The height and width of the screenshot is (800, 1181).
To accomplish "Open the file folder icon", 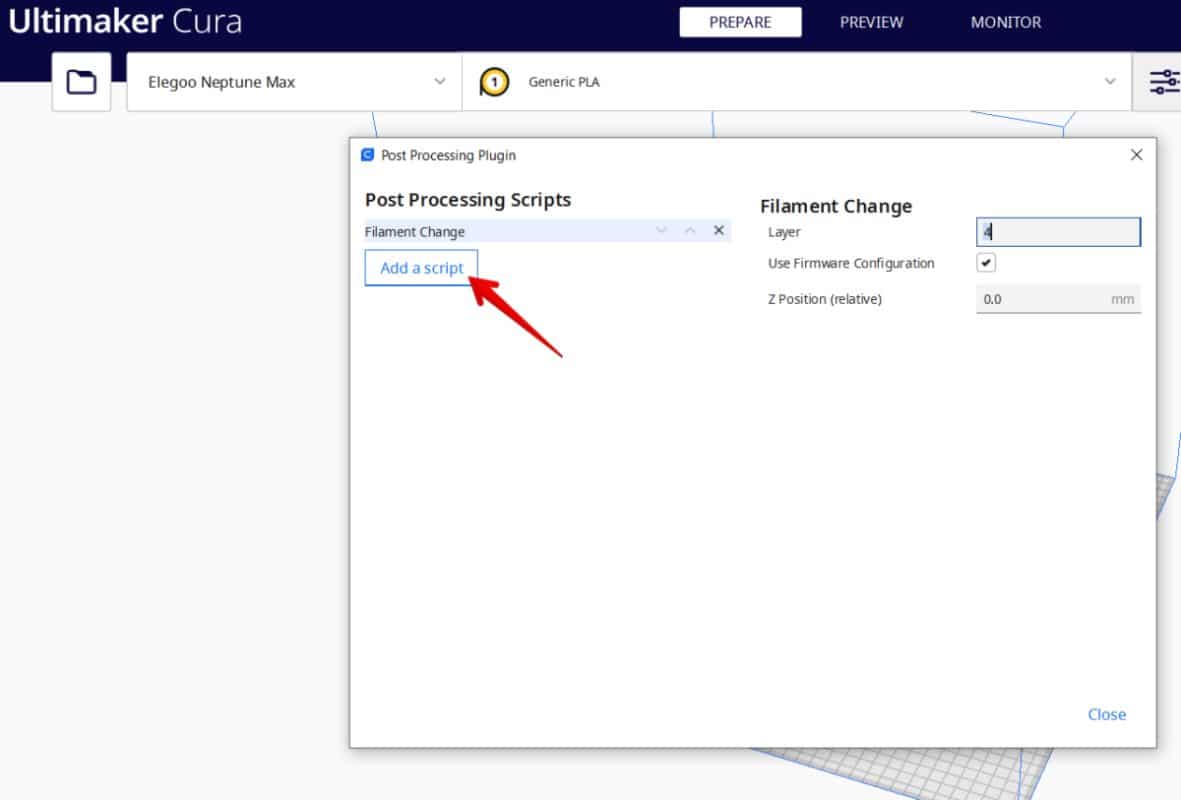I will [81, 82].
